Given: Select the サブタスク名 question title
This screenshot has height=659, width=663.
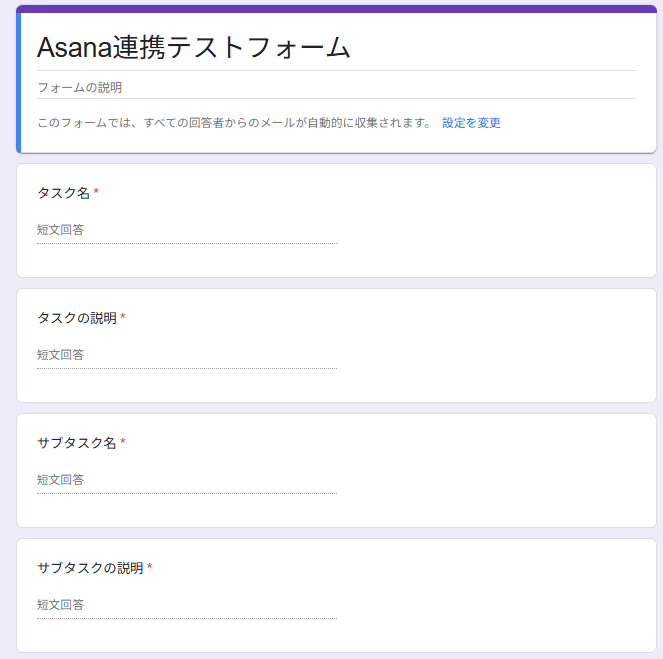Looking at the screenshot, I should pyautogui.click(x=76, y=443).
